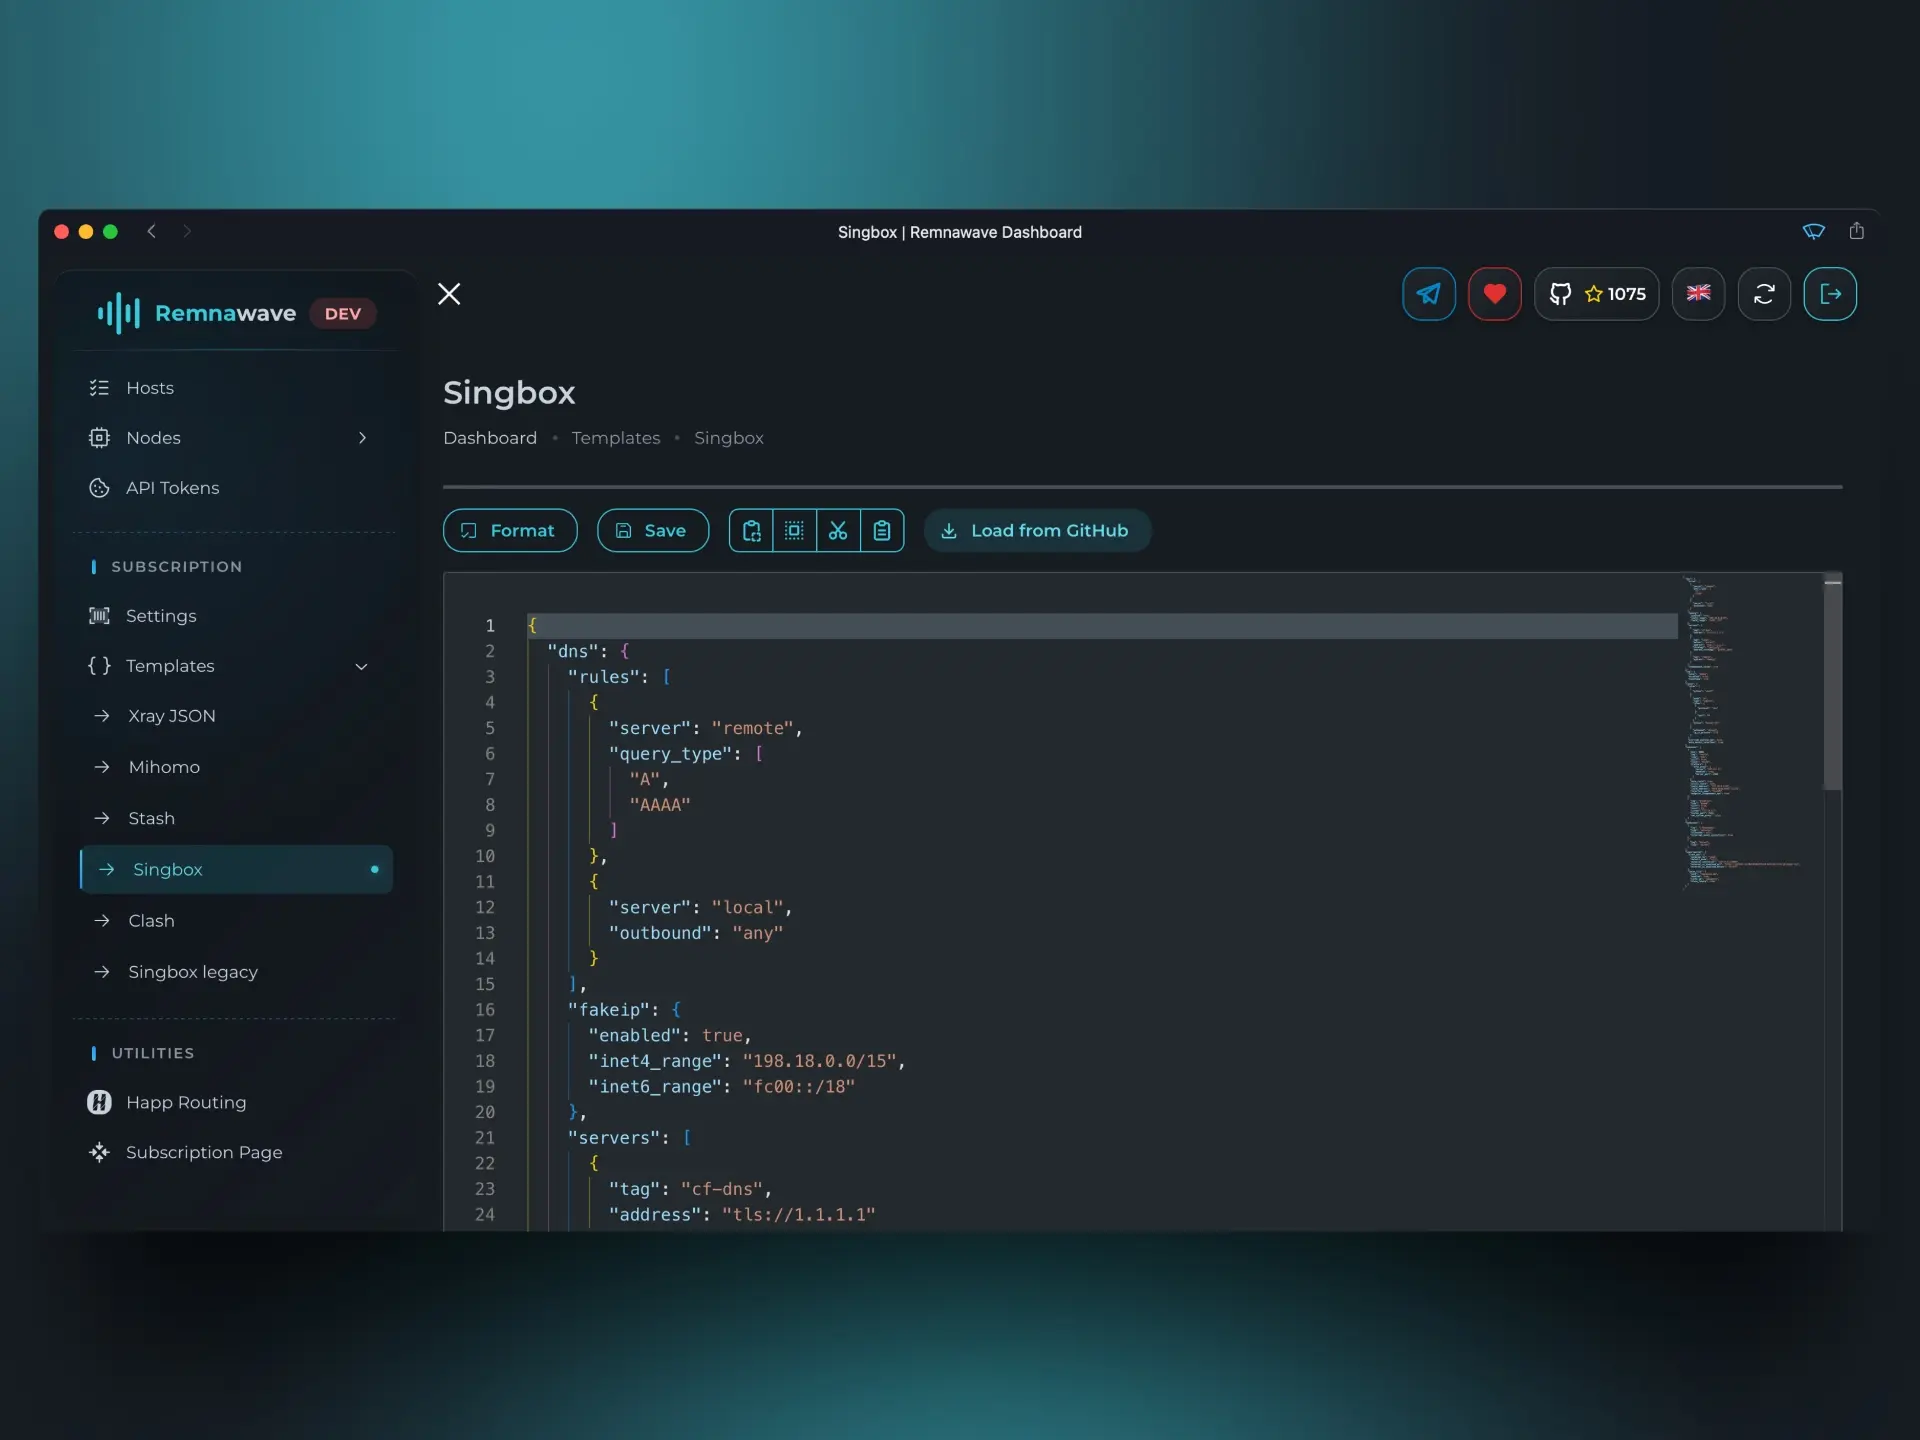Click the "query_type" key in the code

click(669, 754)
